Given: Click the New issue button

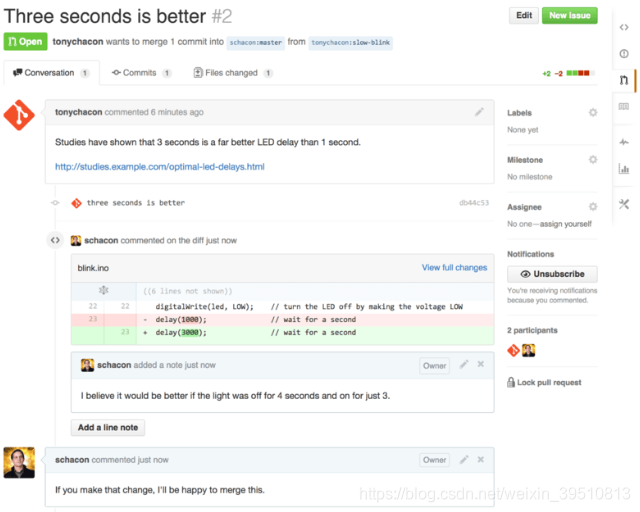Looking at the screenshot, I should [570, 16].
